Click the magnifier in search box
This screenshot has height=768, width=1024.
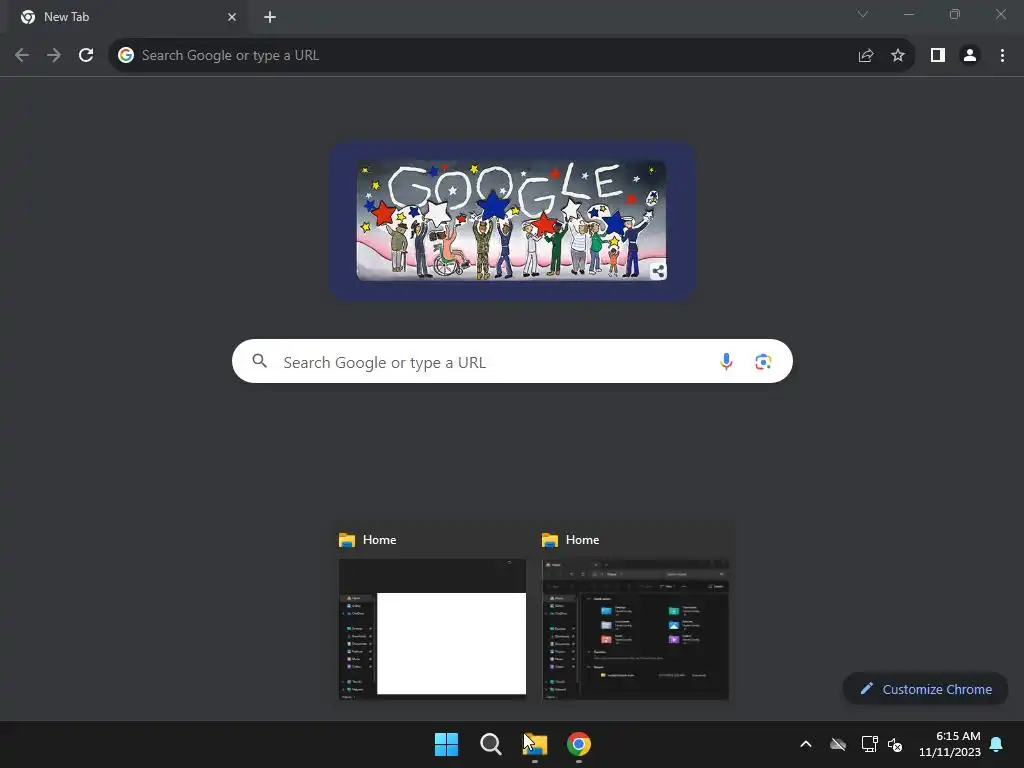tap(259, 361)
